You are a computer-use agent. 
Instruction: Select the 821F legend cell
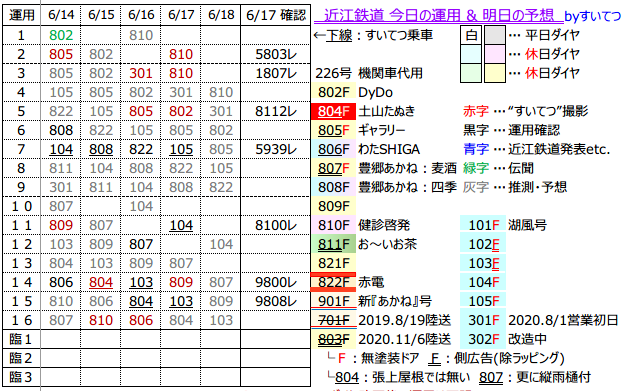pyautogui.click(x=333, y=263)
